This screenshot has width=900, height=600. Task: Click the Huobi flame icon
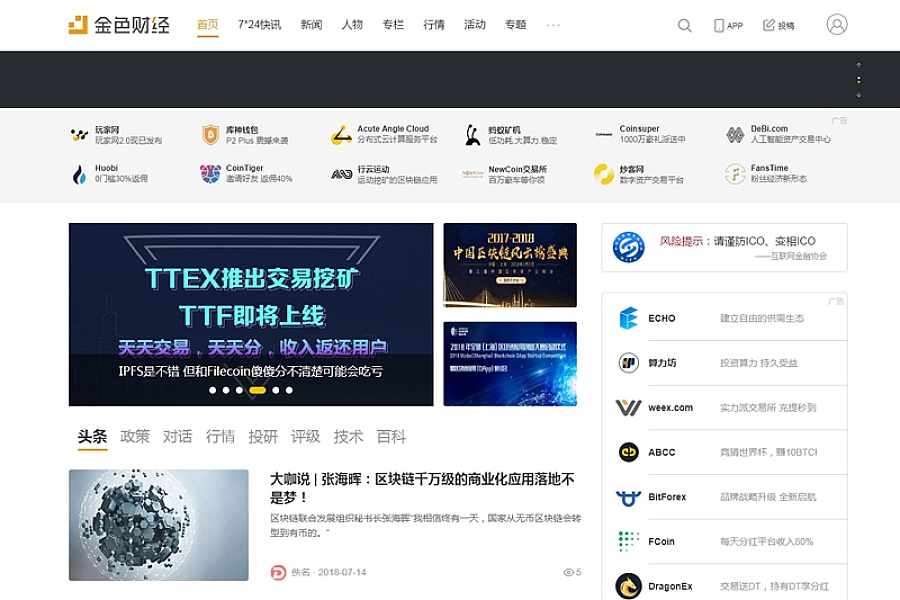(x=79, y=174)
